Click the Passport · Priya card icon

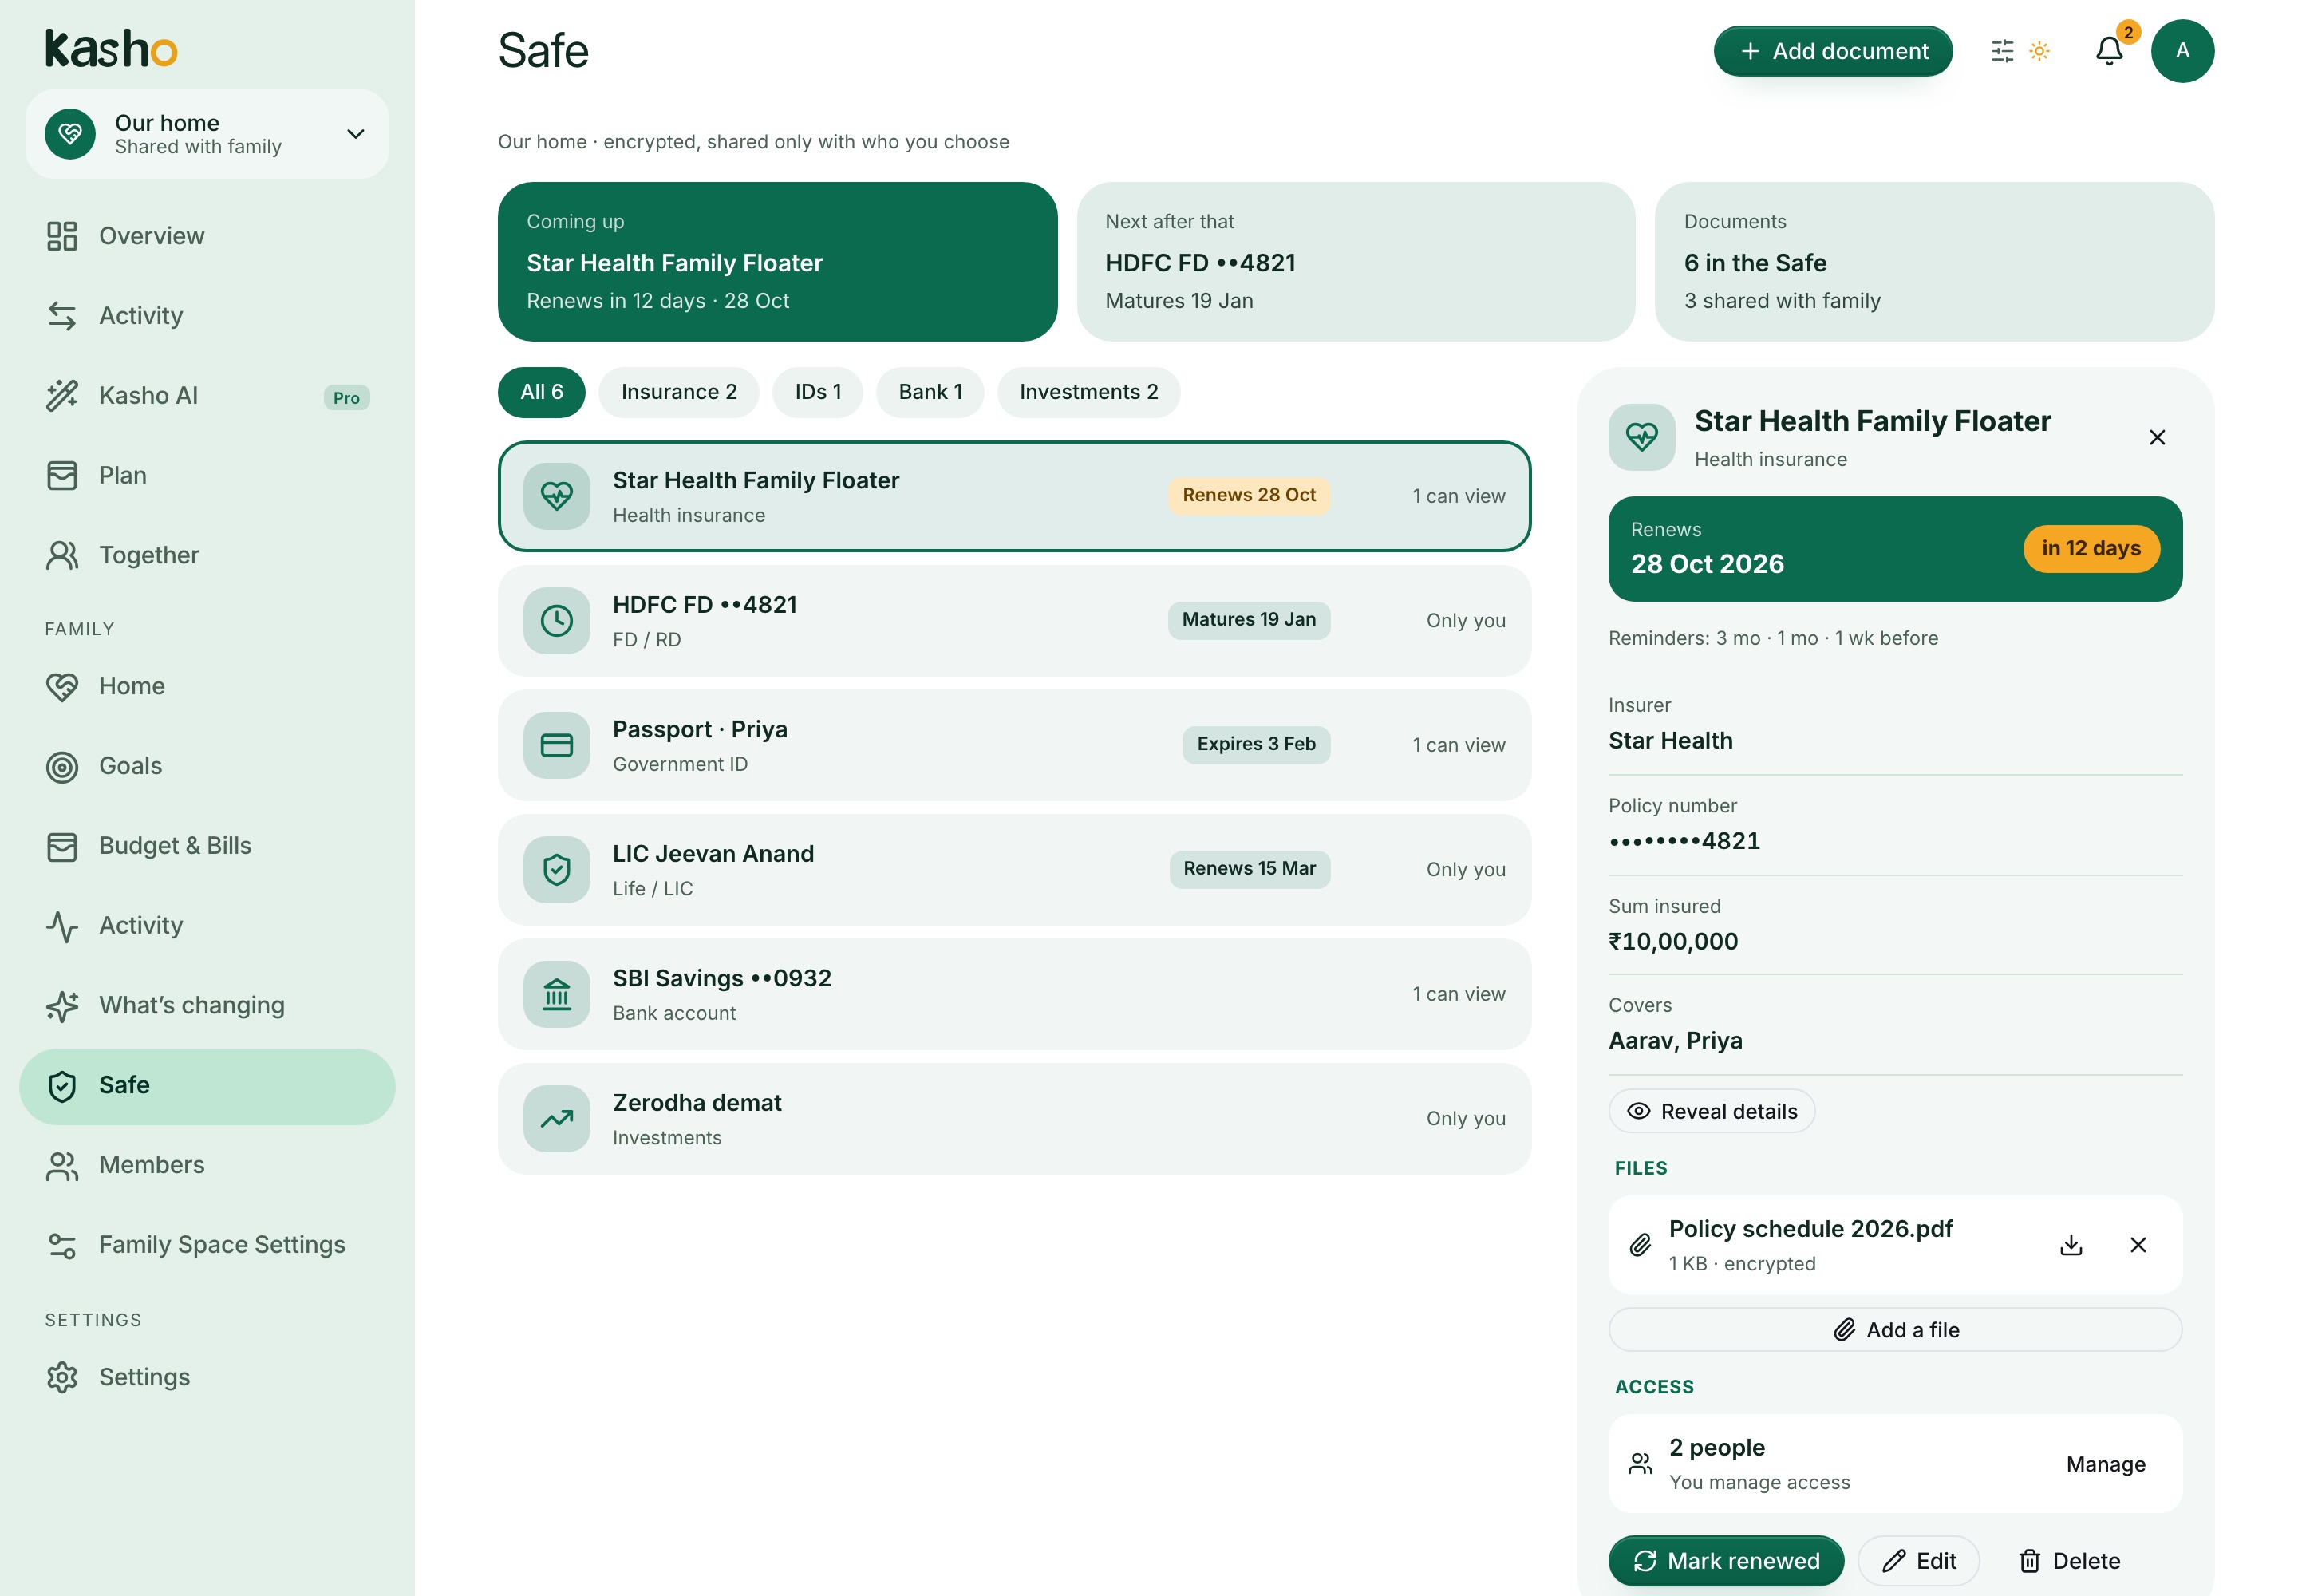[556, 746]
